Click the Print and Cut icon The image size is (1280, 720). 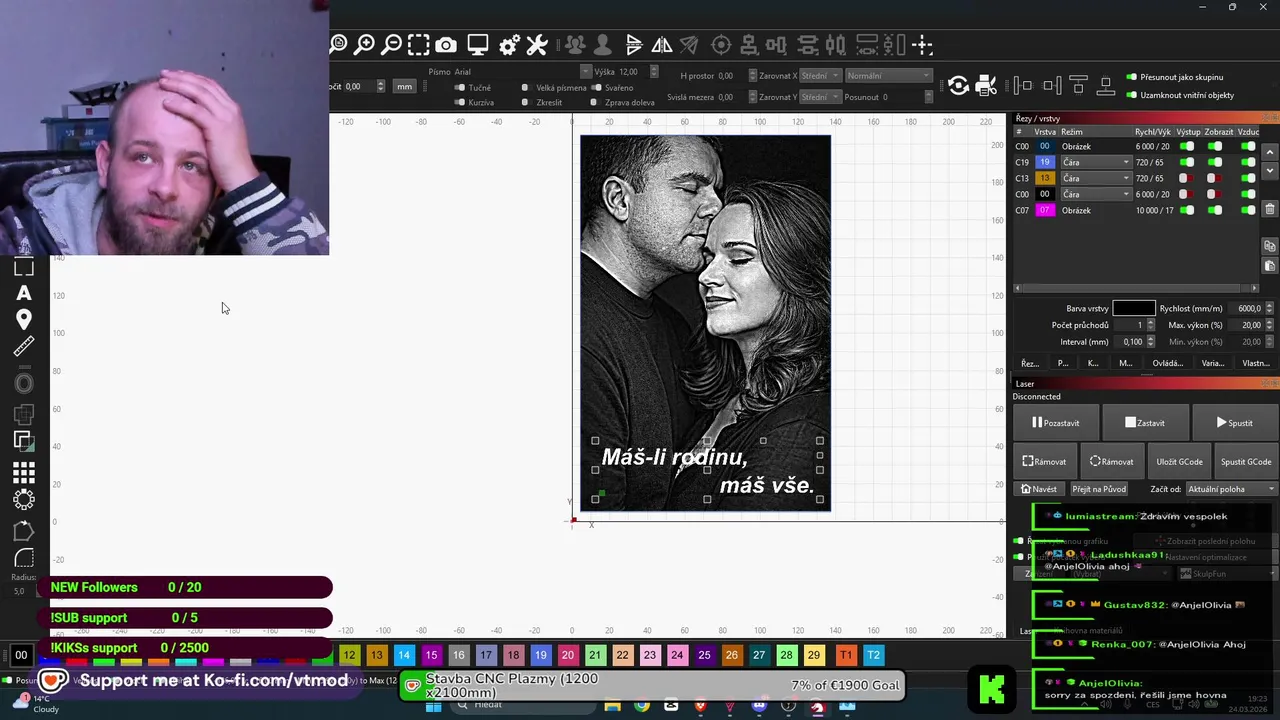point(985,85)
